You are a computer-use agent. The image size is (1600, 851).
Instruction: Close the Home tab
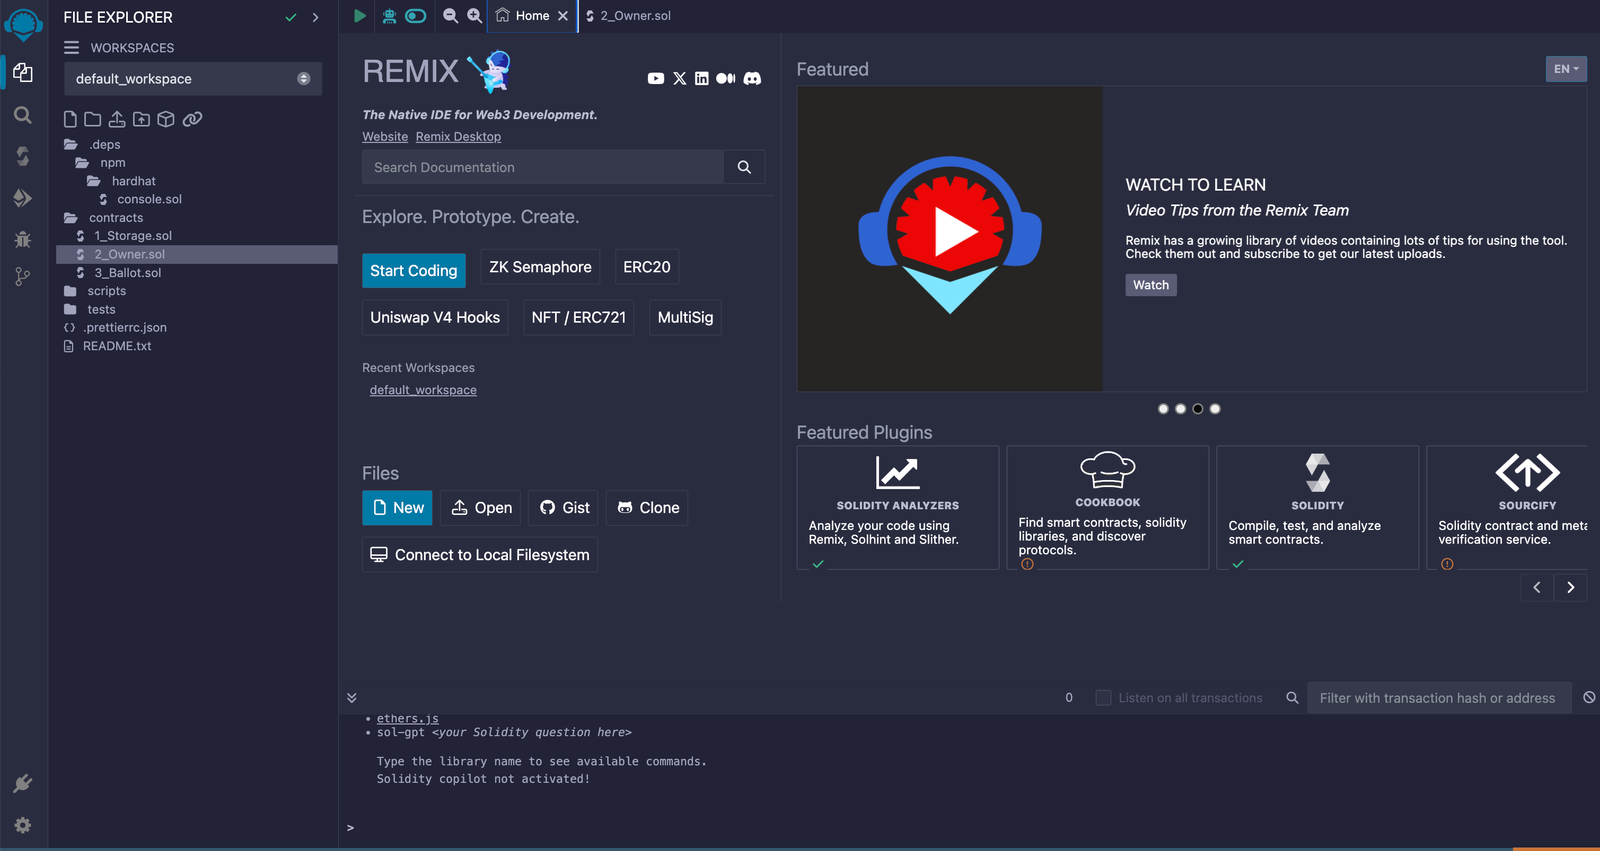point(563,16)
